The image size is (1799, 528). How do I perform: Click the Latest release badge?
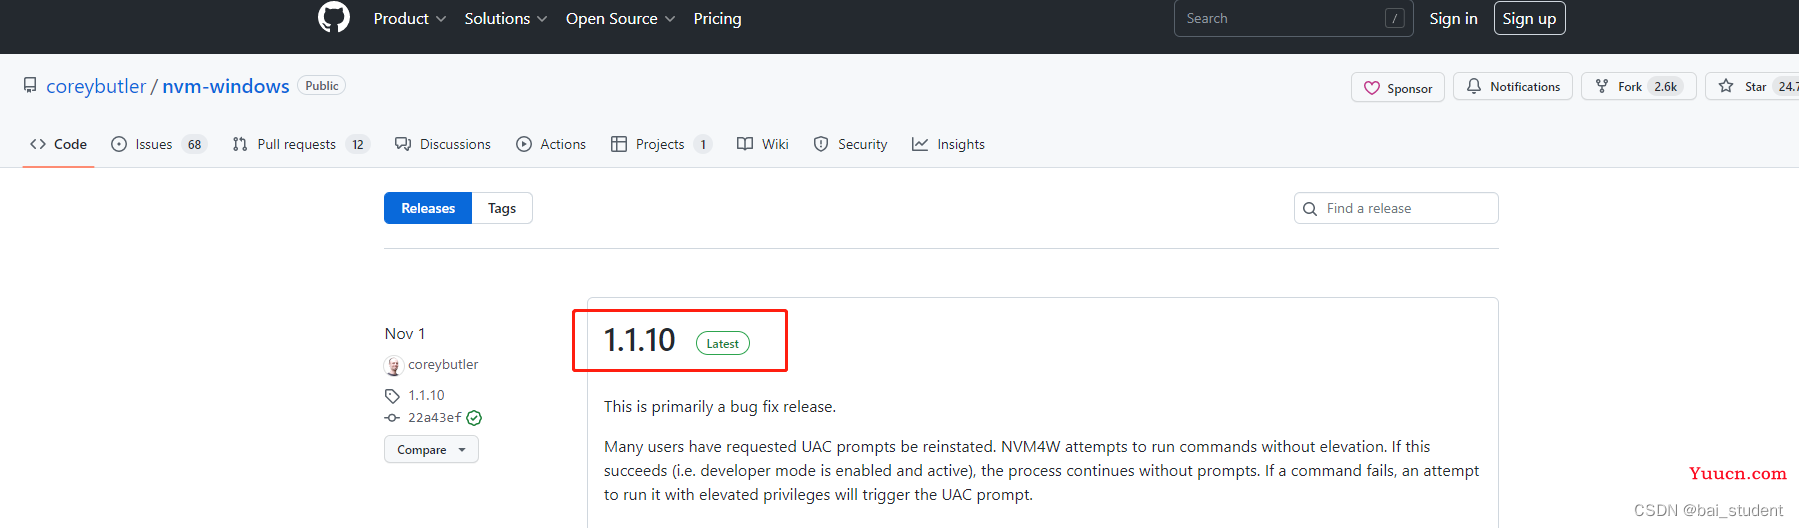pyautogui.click(x=722, y=343)
